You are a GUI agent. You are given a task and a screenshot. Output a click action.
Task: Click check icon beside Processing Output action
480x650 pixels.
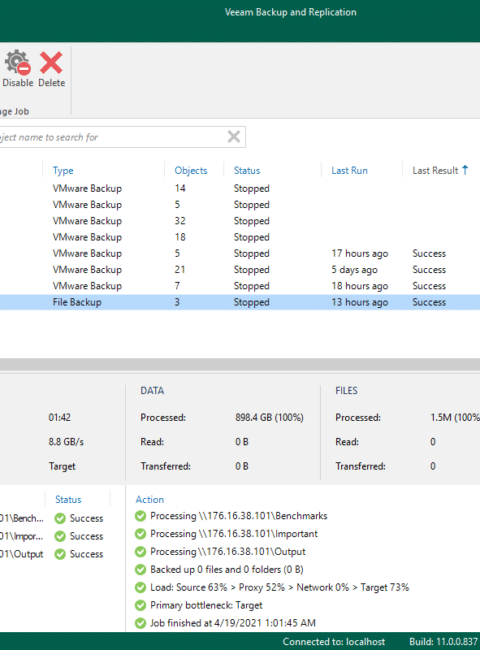click(141, 551)
